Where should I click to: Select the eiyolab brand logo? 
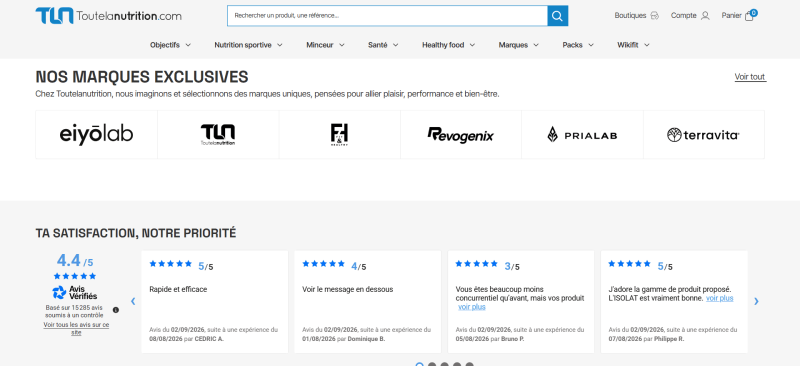coord(96,135)
